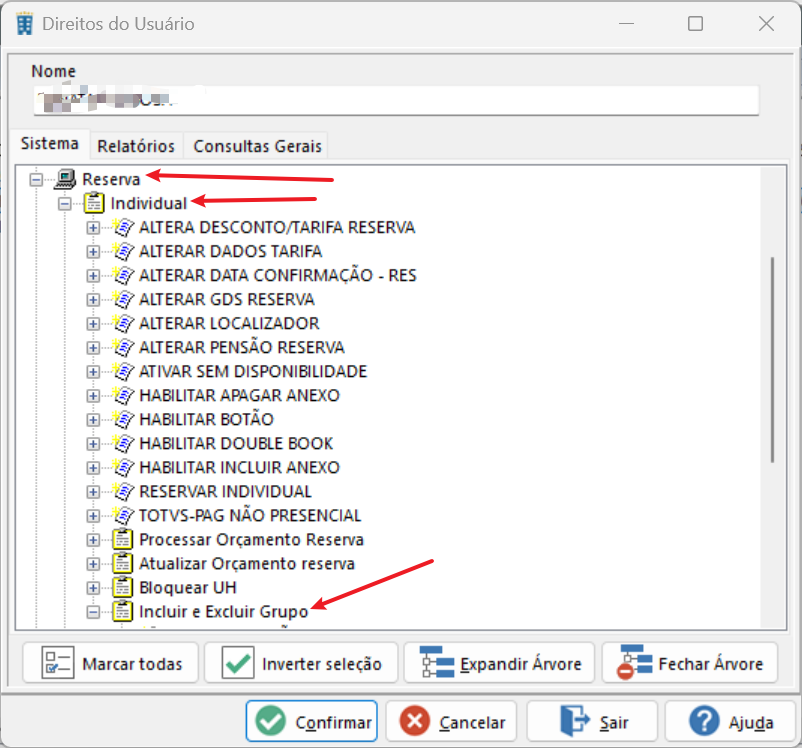Select HABILITAR APAGAR ANEXO text row
The height and width of the screenshot is (748, 802).
pyautogui.click(x=239, y=395)
